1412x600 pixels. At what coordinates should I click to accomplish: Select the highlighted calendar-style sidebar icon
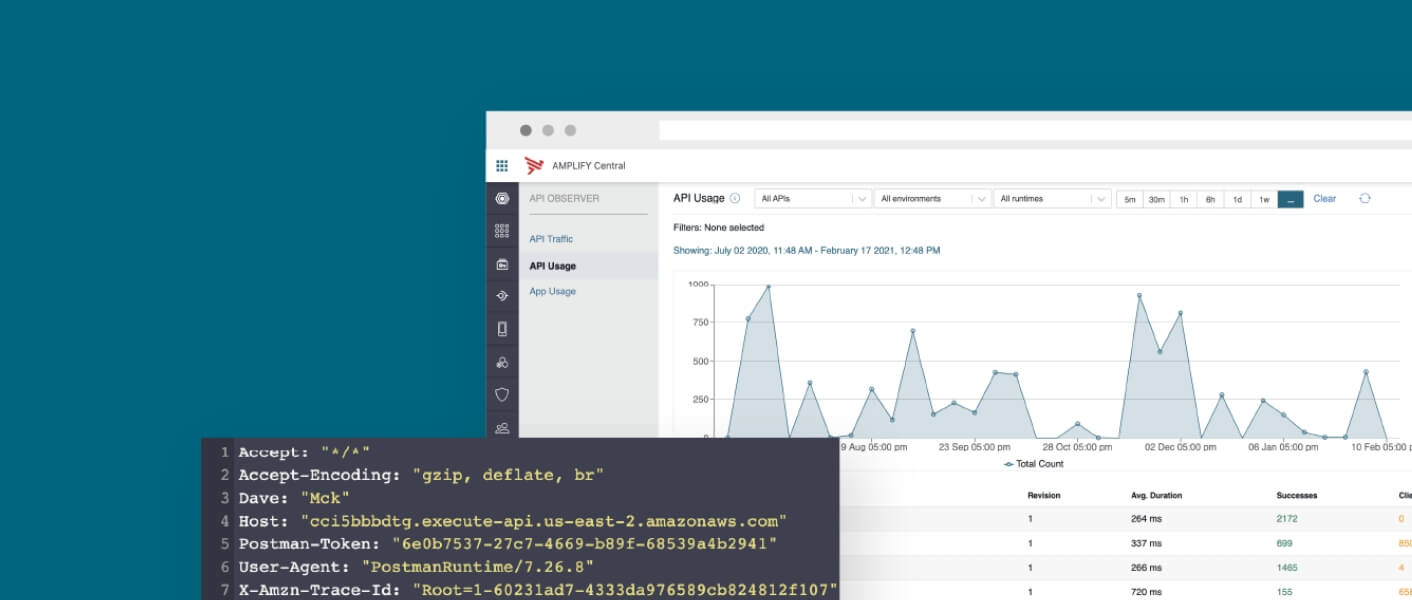click(x=502, y=265)
